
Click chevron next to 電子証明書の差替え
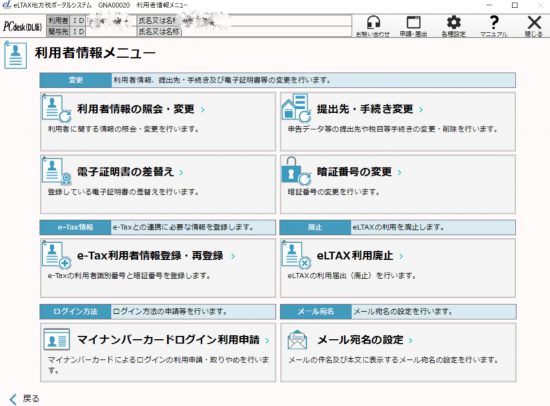point(181,172)
